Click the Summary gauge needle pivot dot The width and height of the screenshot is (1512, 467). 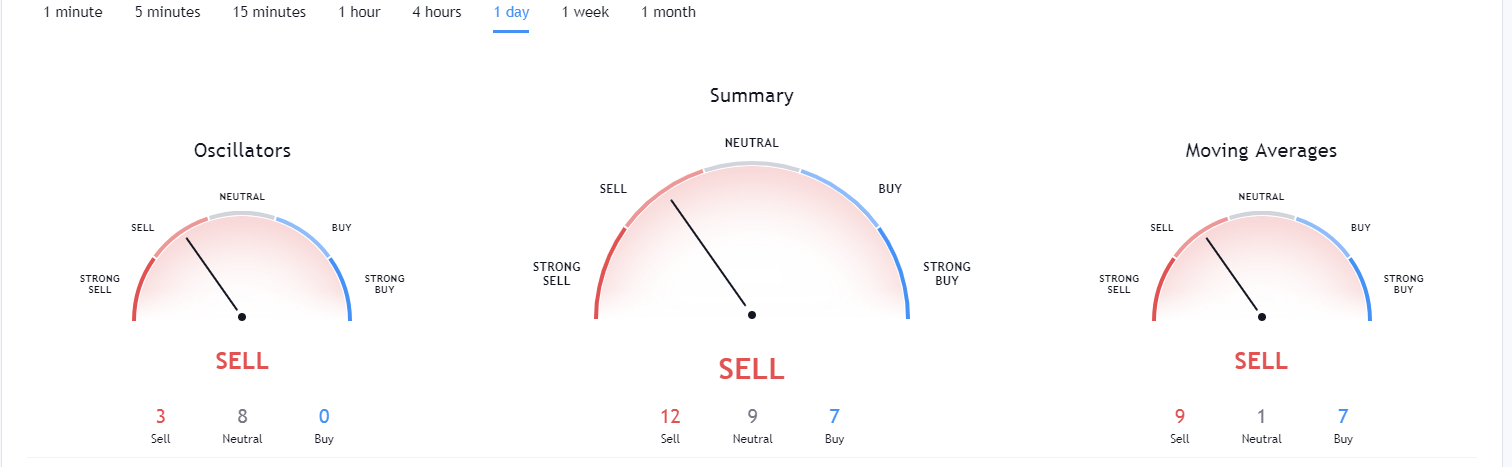(x=752, y=315)
